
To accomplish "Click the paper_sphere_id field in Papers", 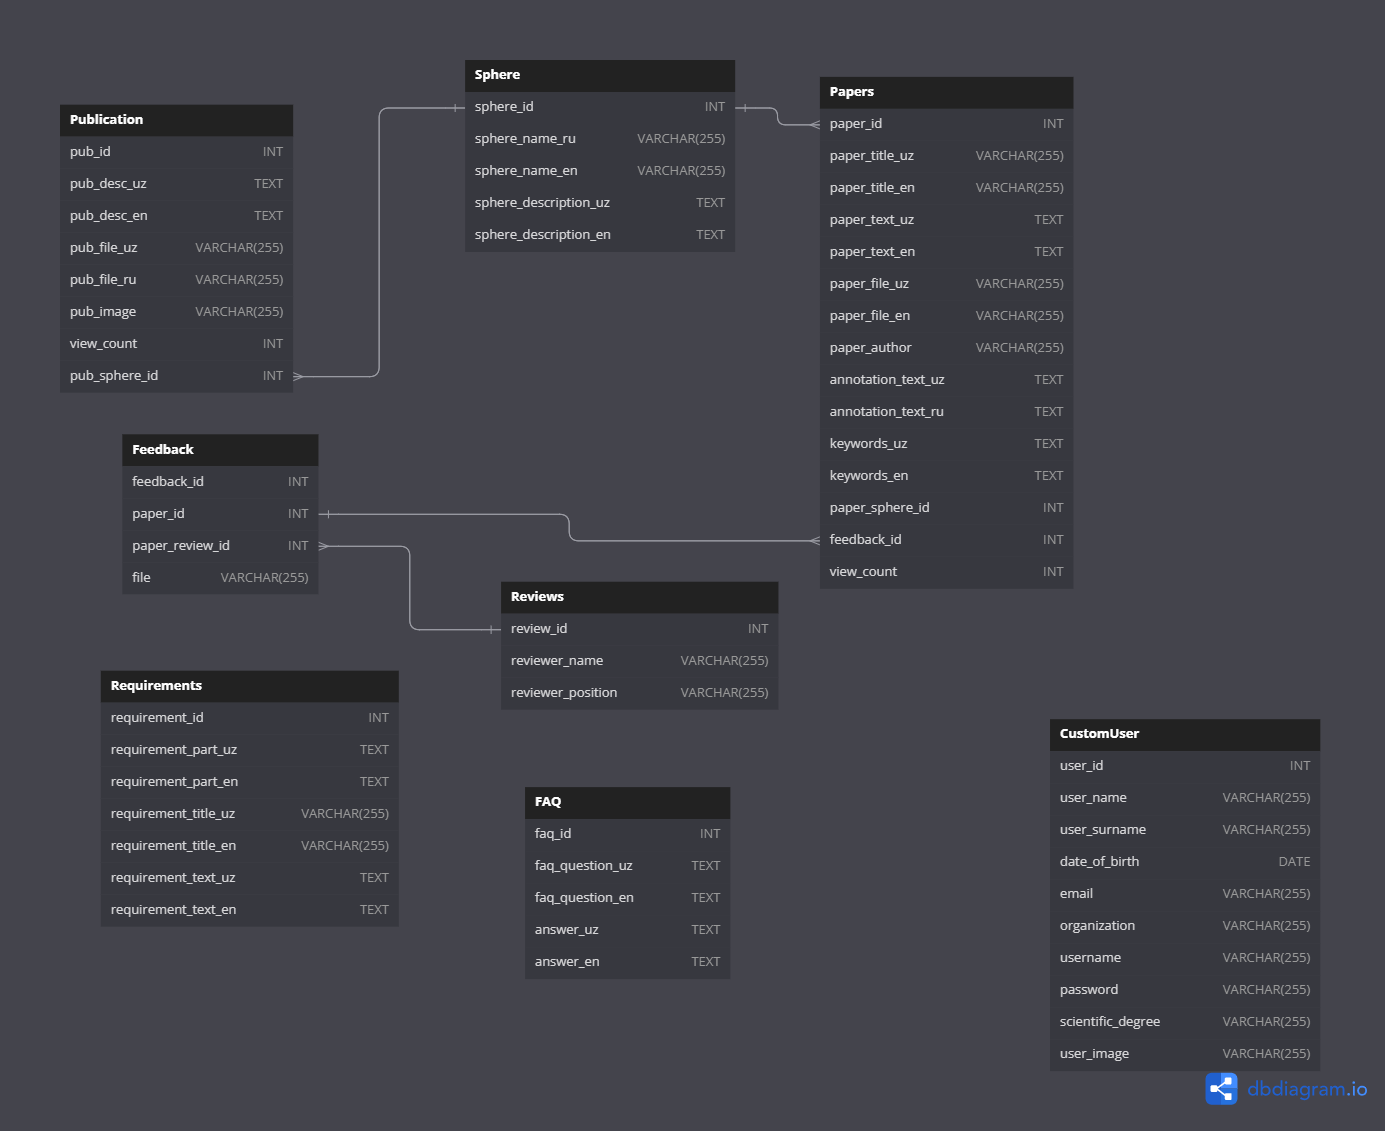I will [x=946, y=508].
